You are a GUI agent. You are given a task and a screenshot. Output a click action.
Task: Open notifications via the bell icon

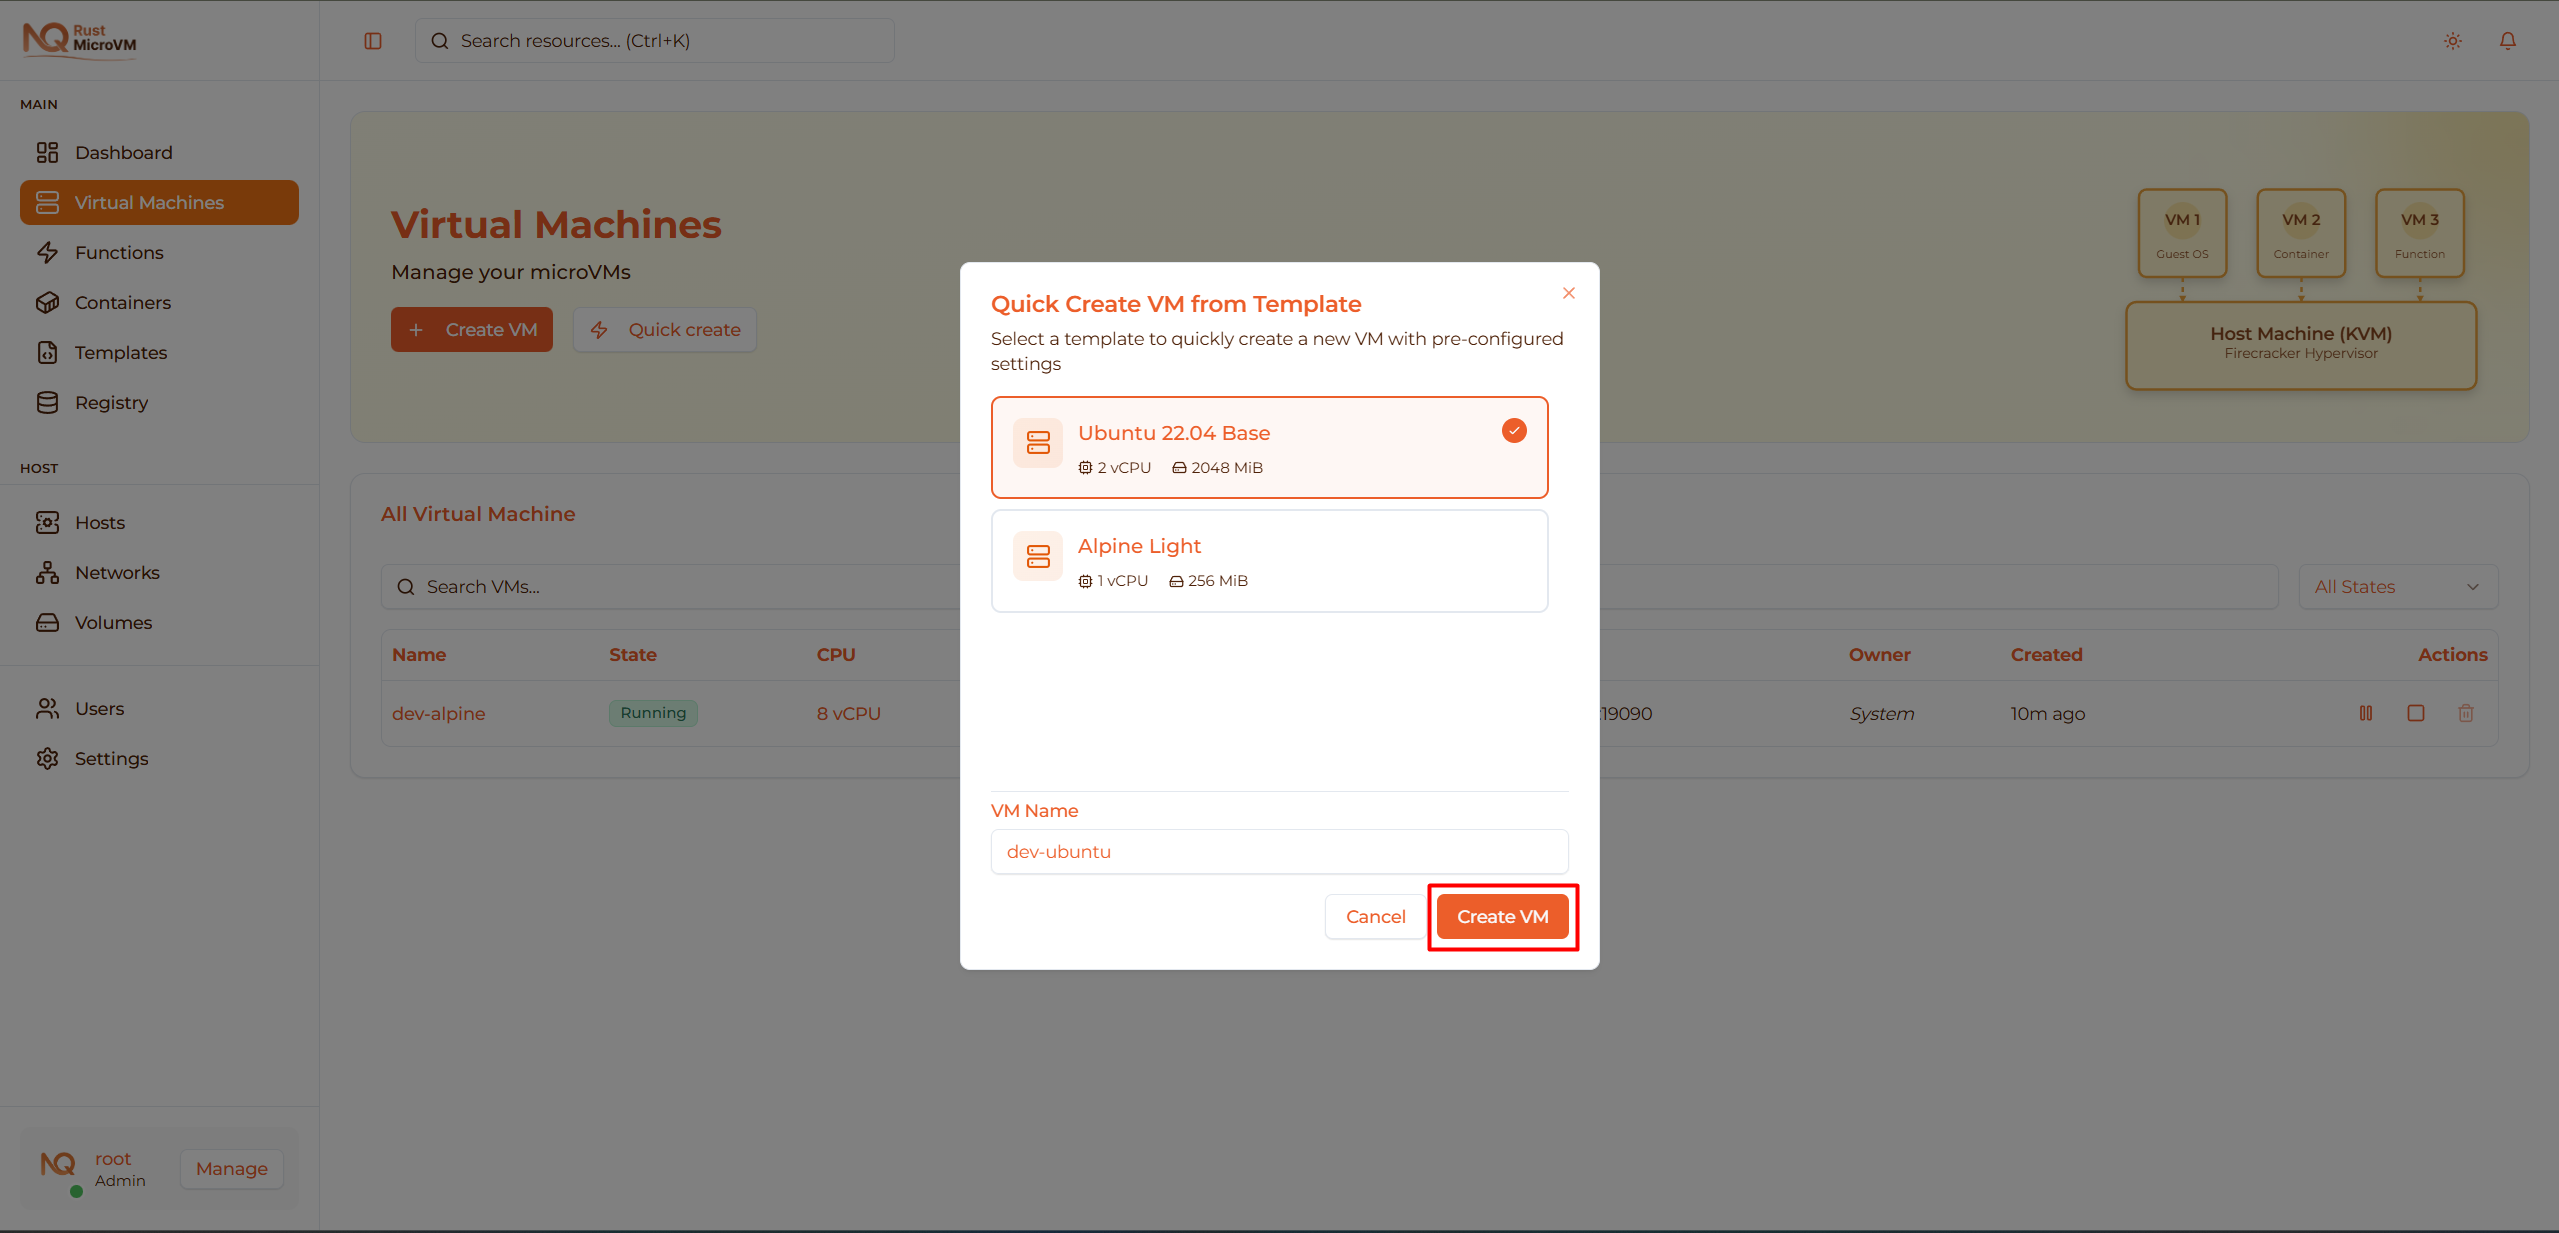2508,41
